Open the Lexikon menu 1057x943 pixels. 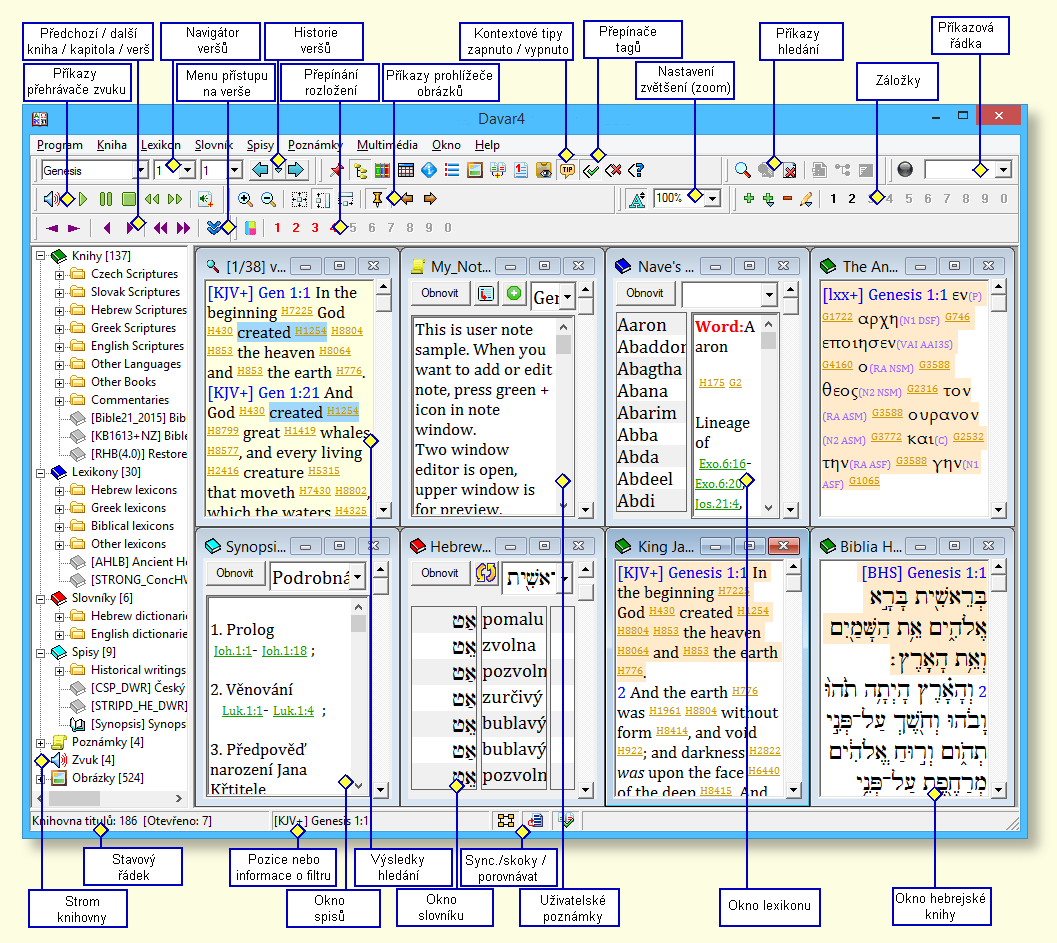click(161, 145)
